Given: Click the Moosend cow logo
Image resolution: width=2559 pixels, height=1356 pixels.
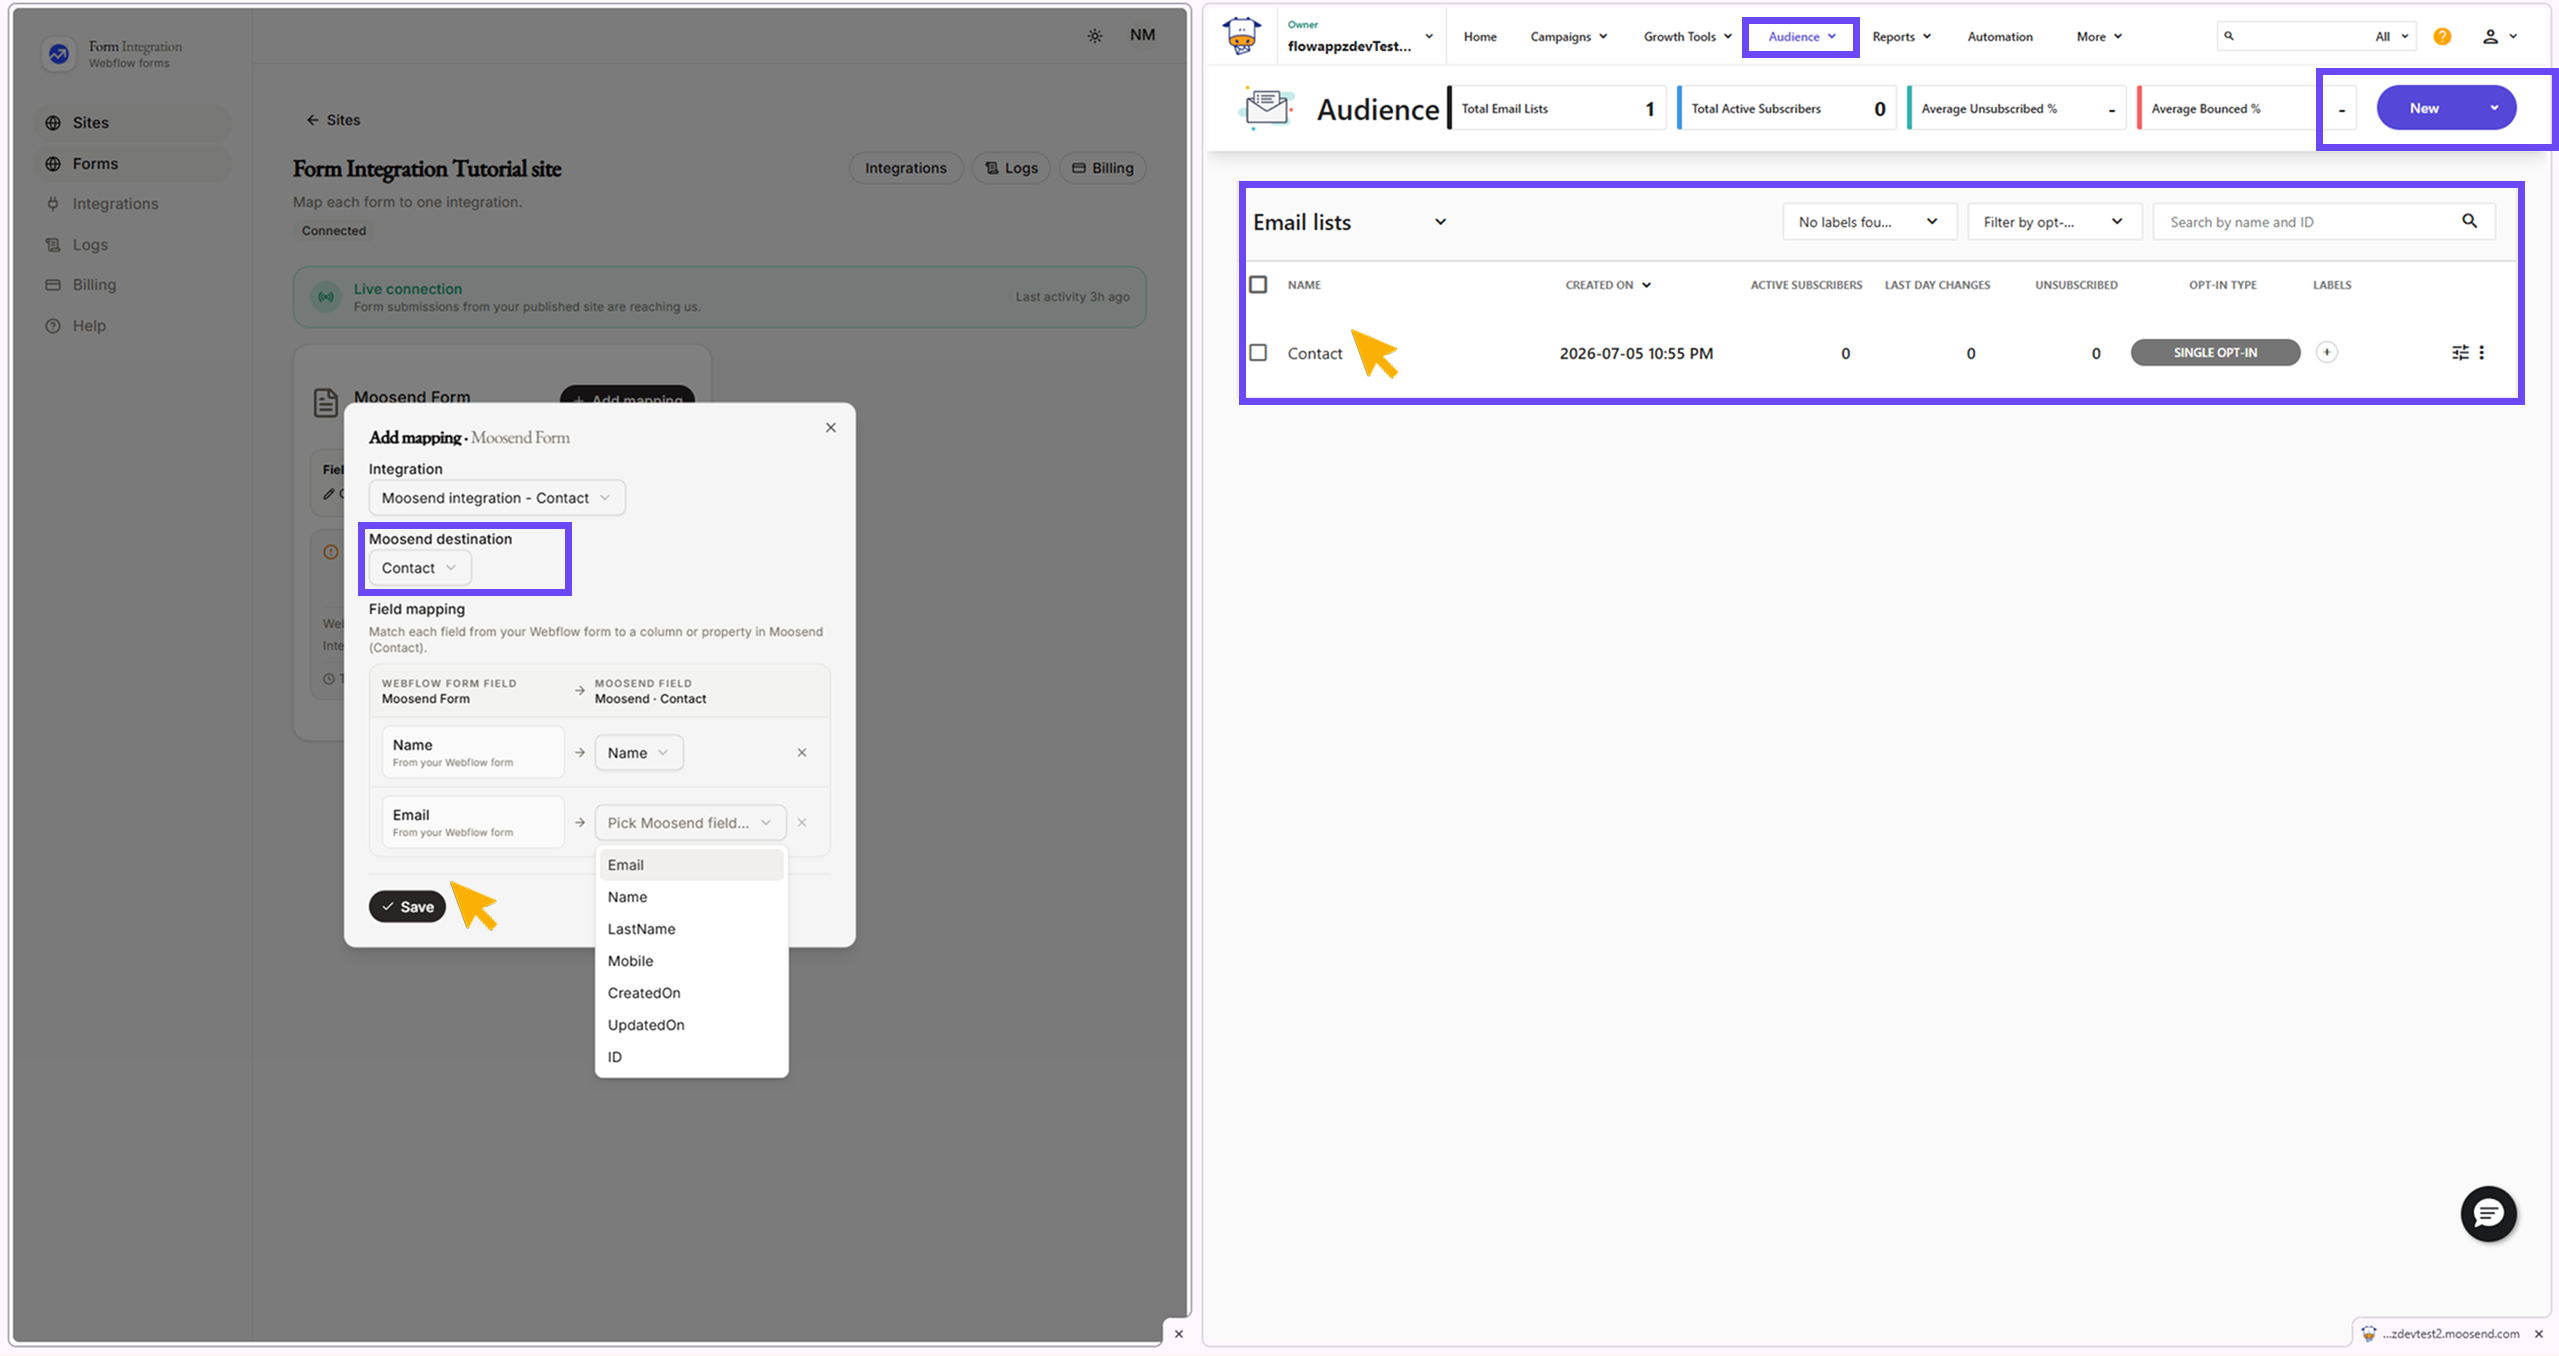Looking at the screenshot, I should click(1242, 36).
